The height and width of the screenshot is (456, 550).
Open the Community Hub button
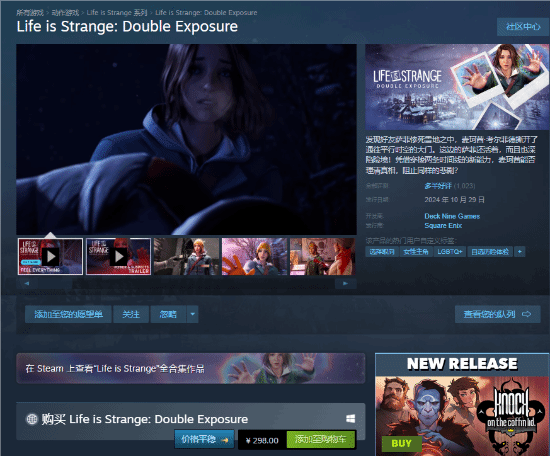click(x=523, y=27)
